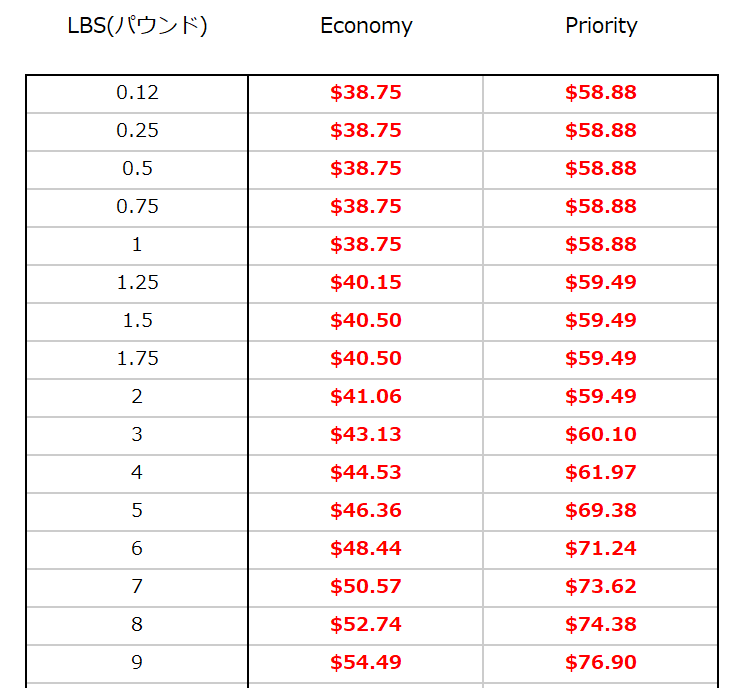Select the $48.44 Economy rate
Screen dimensions: 745x688
[366, 548]
